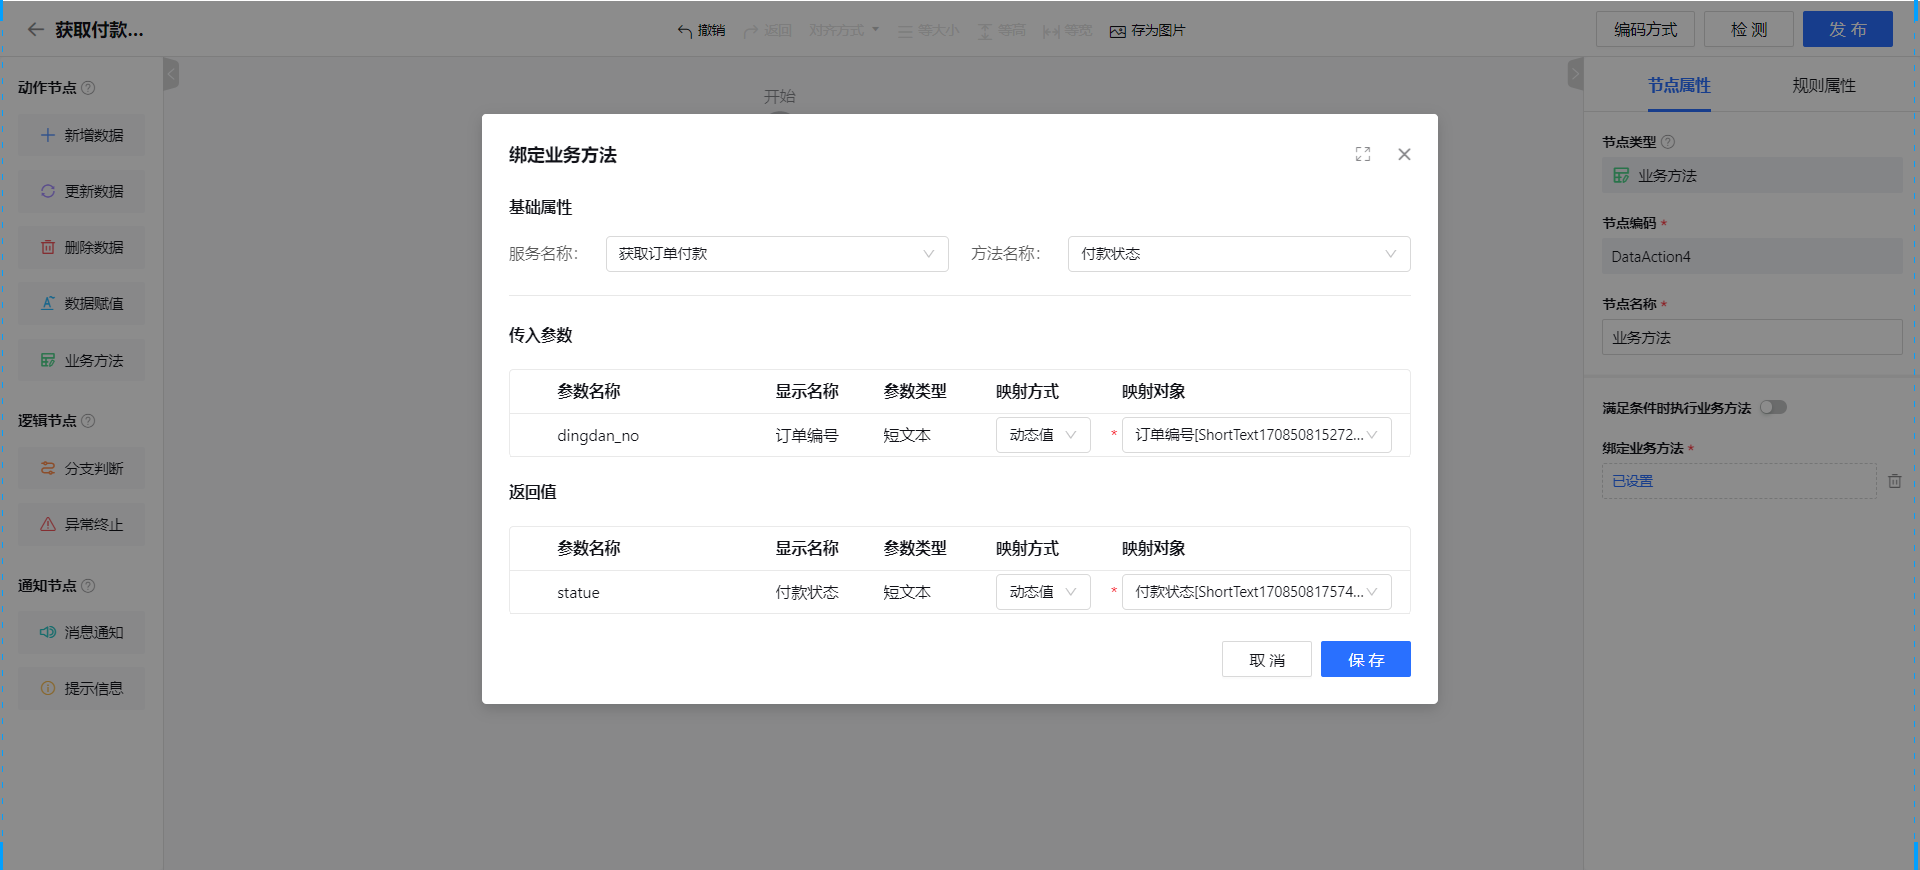Click the delete icon beside 已设置
1920x870 pixels.
[x=1894, y=481]
